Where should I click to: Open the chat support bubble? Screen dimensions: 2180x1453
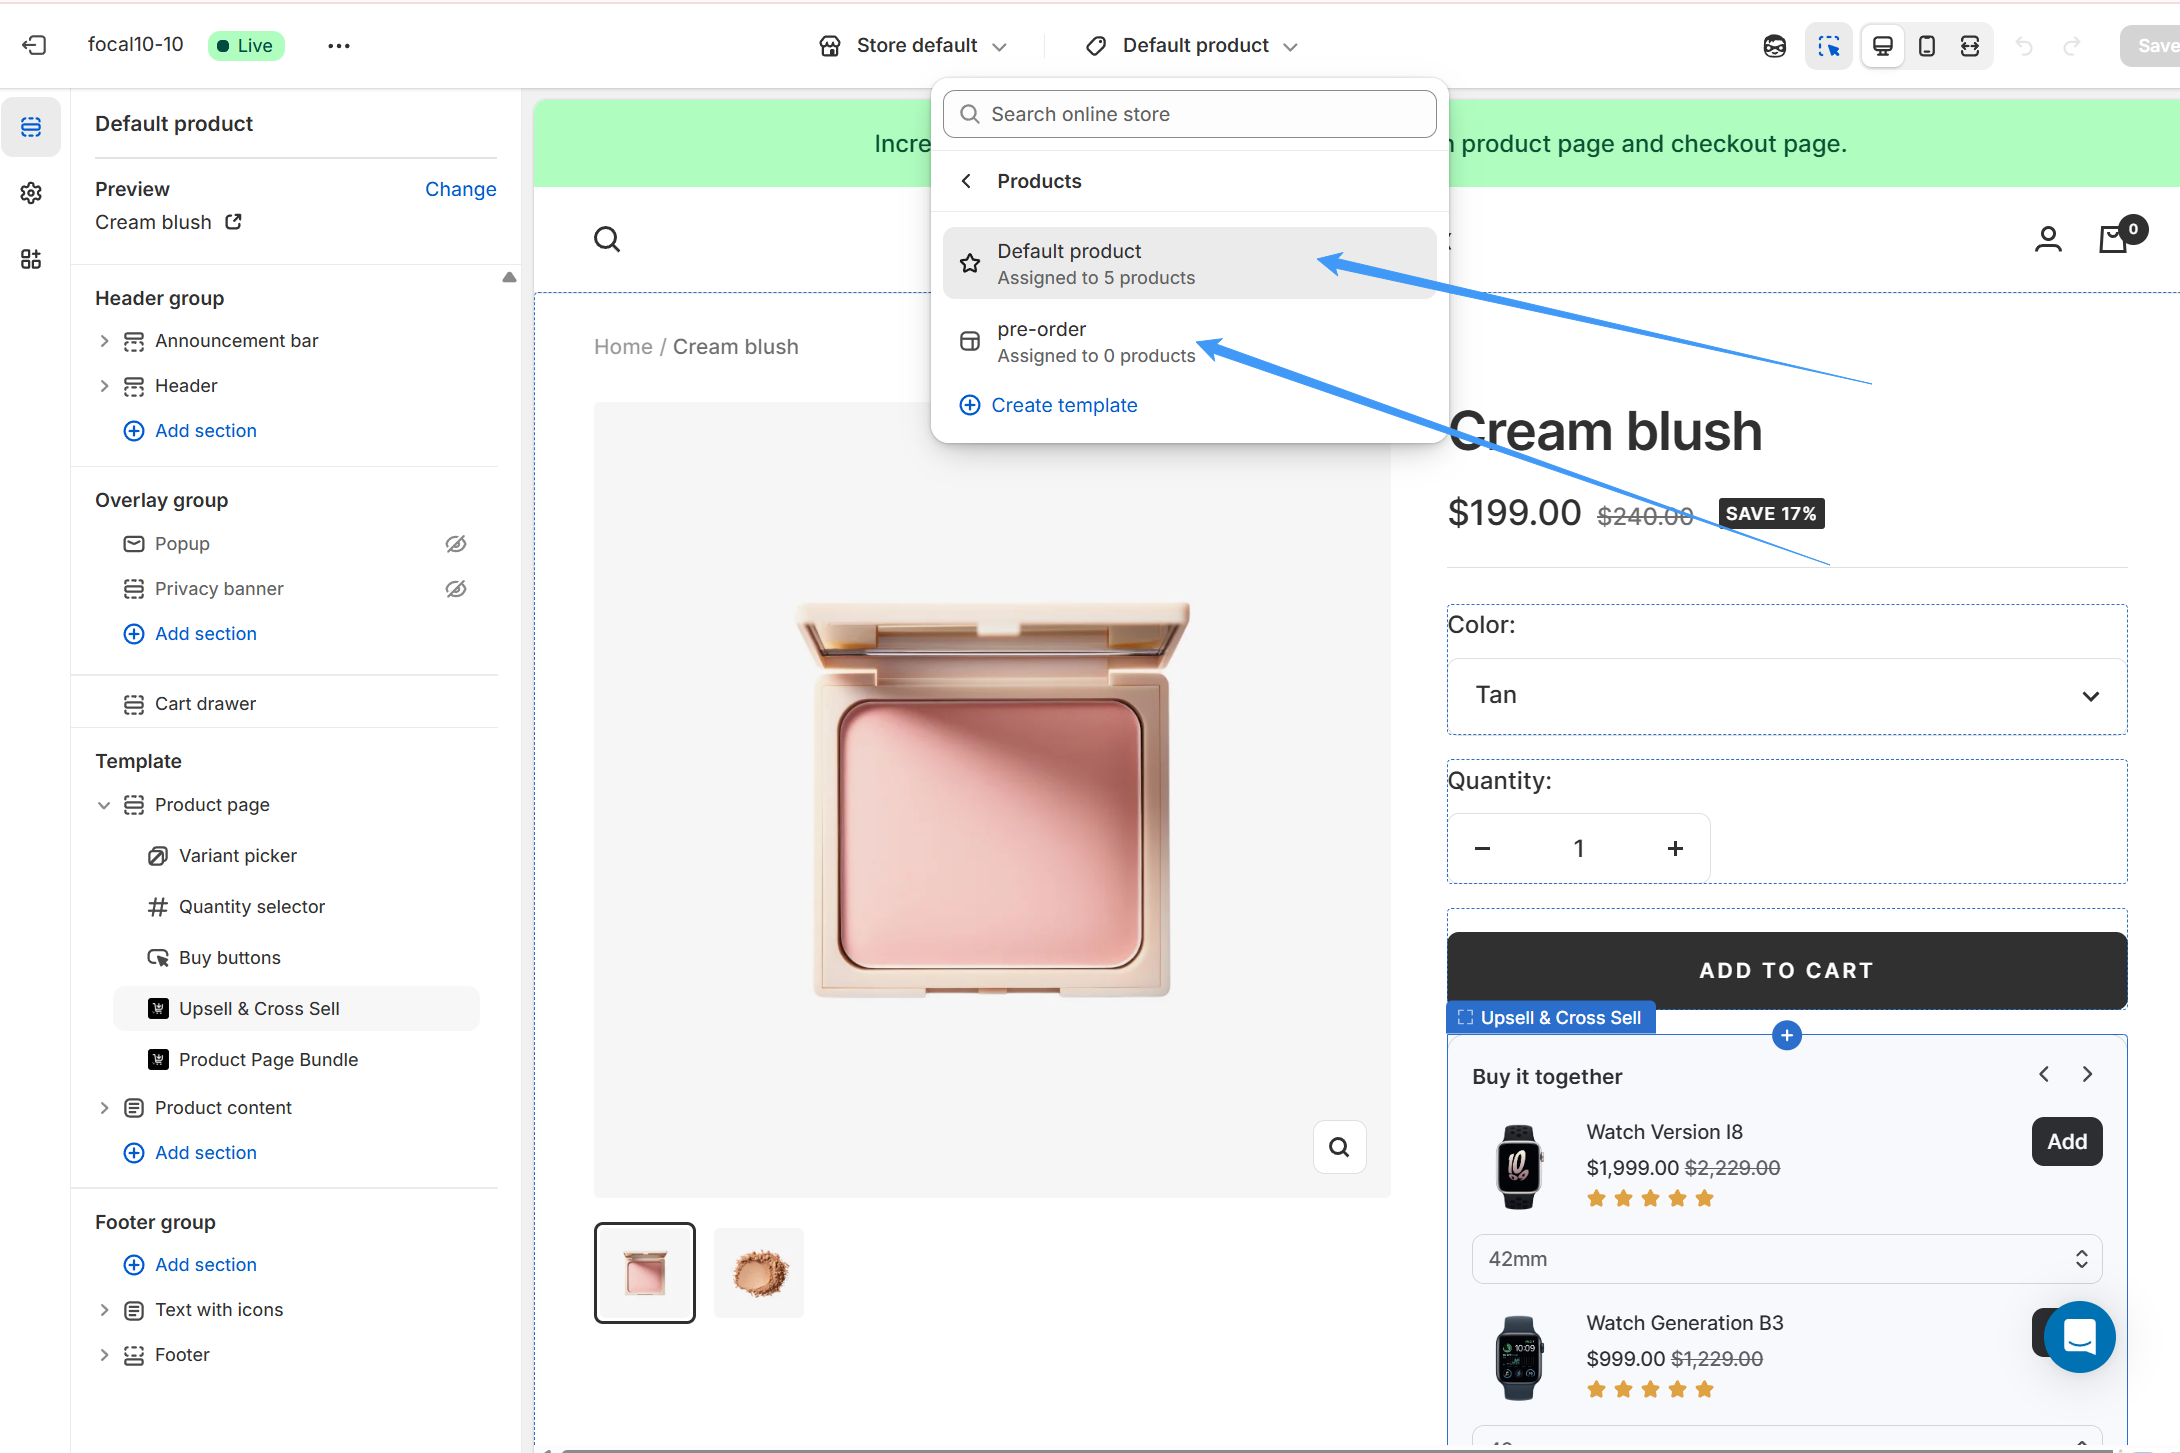[x=2079, y=1336]
